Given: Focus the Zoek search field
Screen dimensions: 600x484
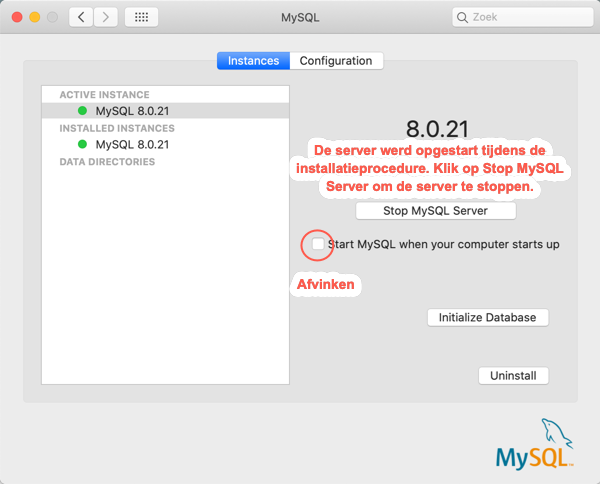Looking at the screenshot, I should 523,17.
